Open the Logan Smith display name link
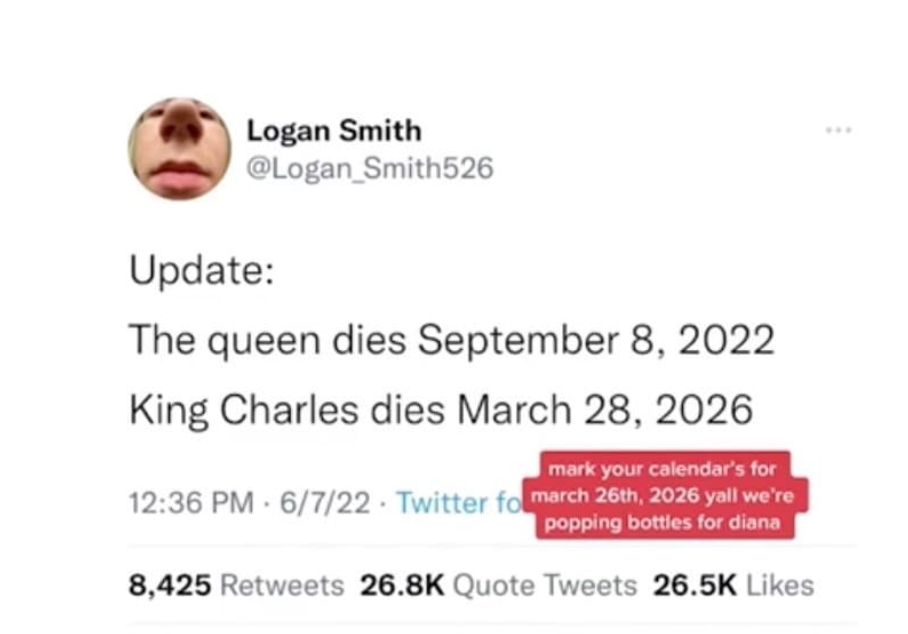This screenshot has width=908, height=634. tap(334, 131)
